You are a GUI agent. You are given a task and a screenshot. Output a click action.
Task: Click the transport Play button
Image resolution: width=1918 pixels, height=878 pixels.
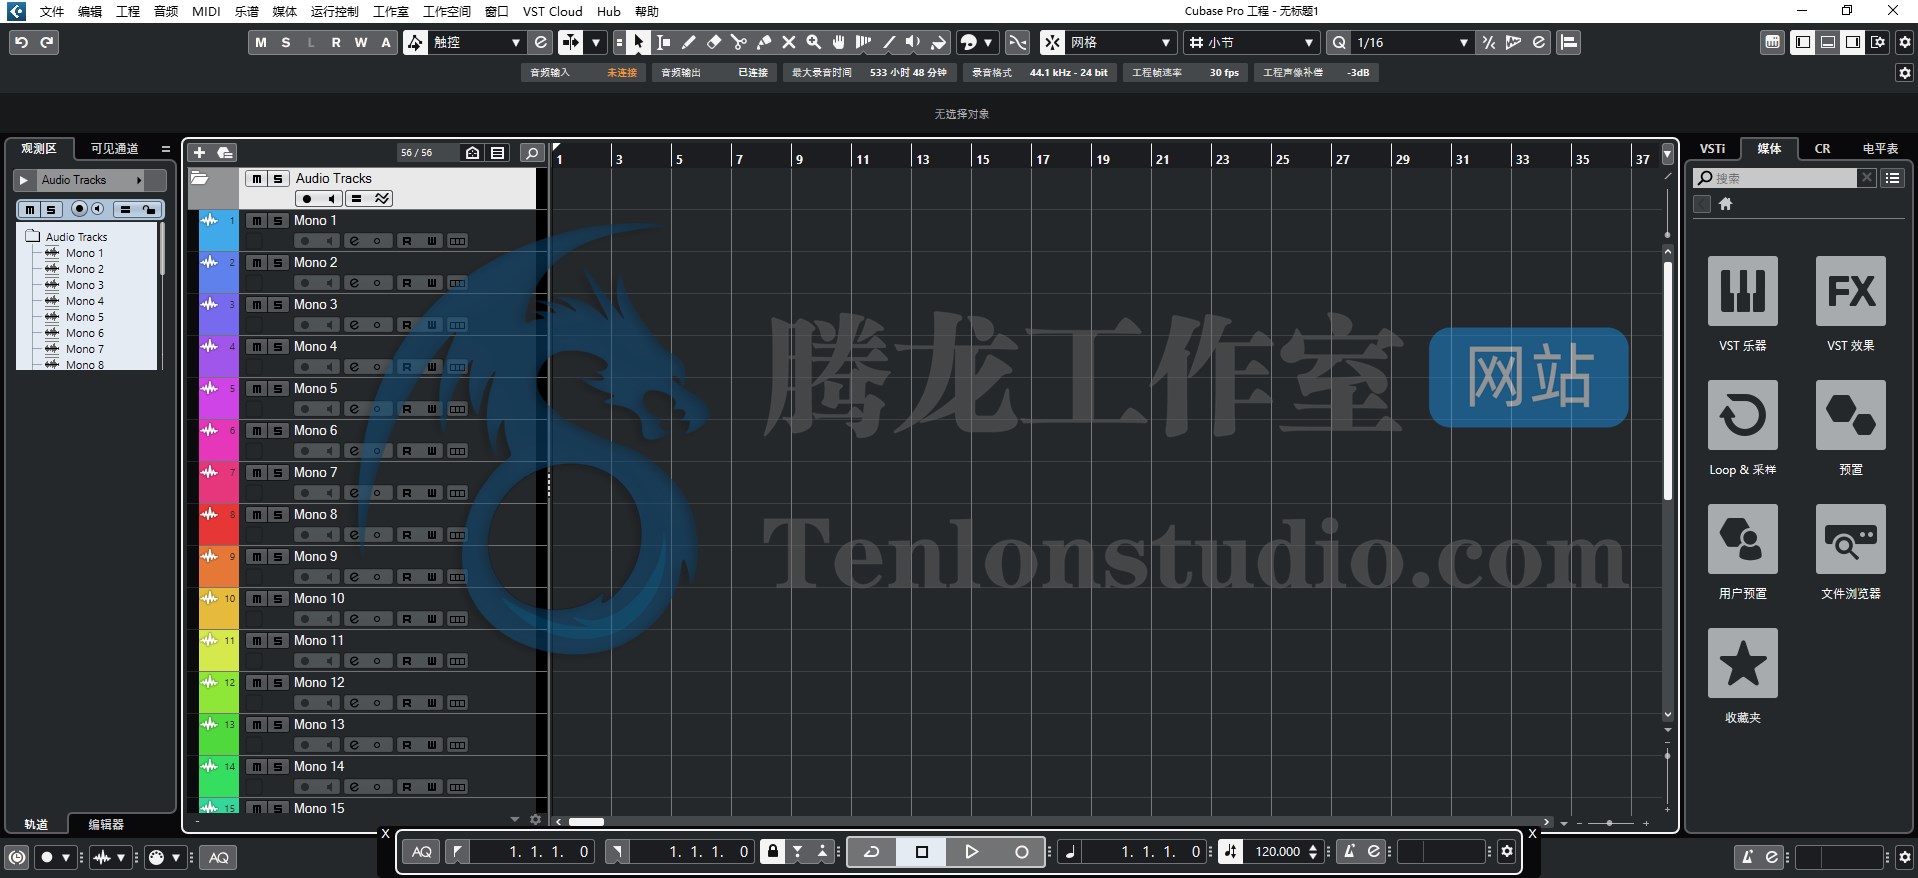click(971, 852)
